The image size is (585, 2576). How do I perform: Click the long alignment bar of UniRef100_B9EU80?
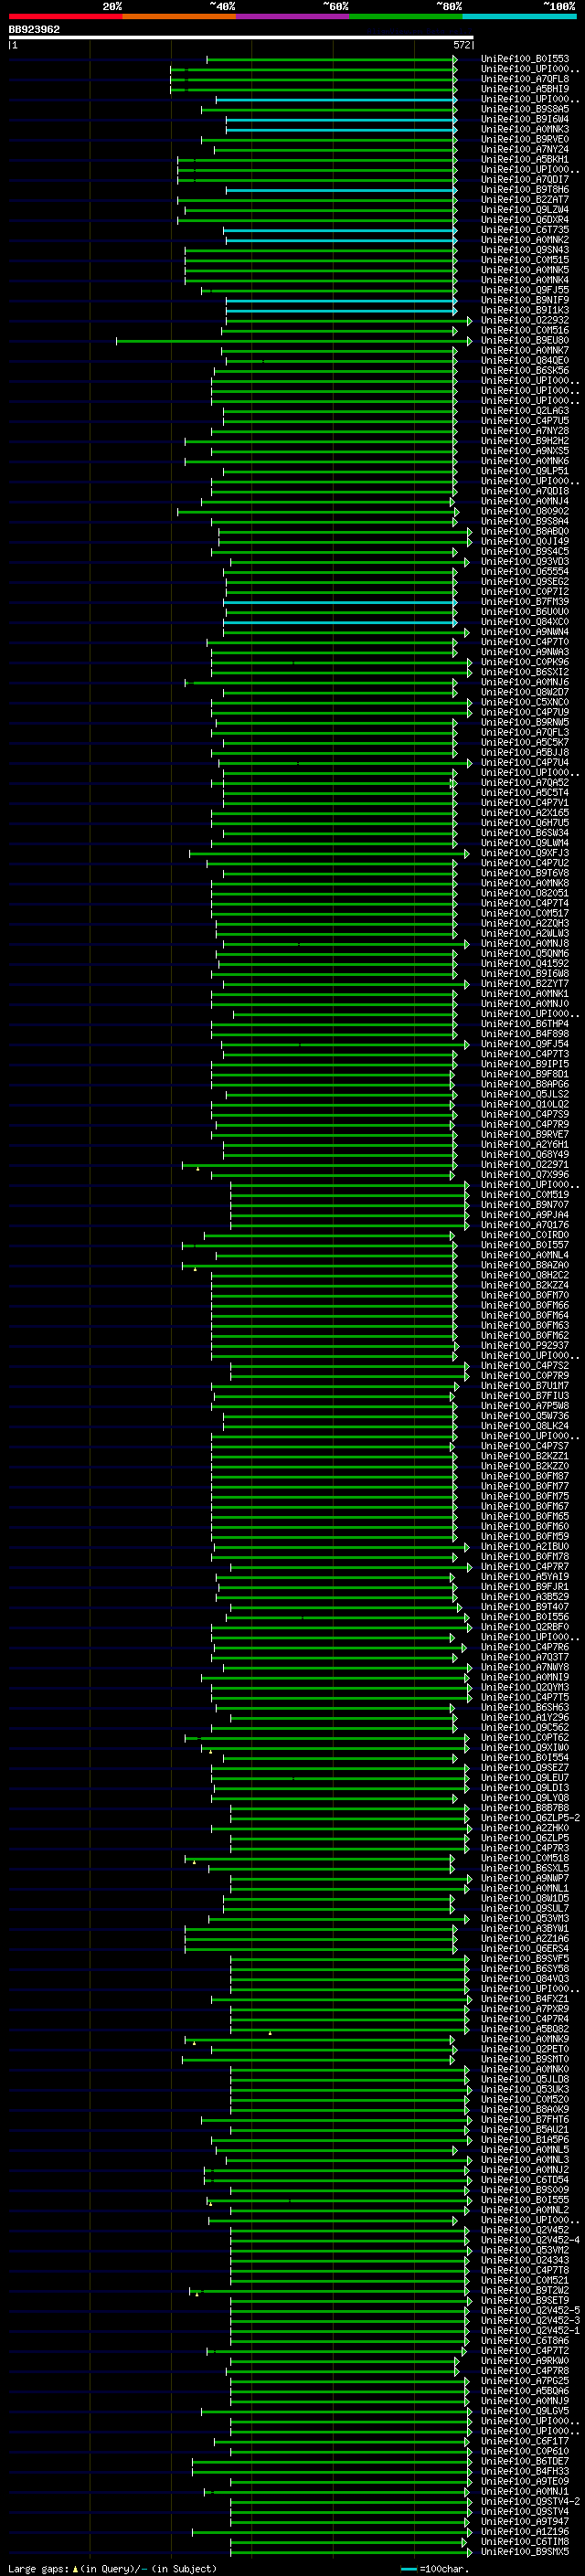[294, 341]
